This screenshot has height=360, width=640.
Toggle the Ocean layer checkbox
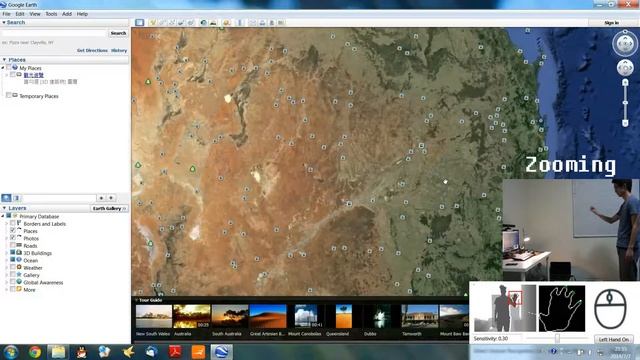click(x=13, y=260)
